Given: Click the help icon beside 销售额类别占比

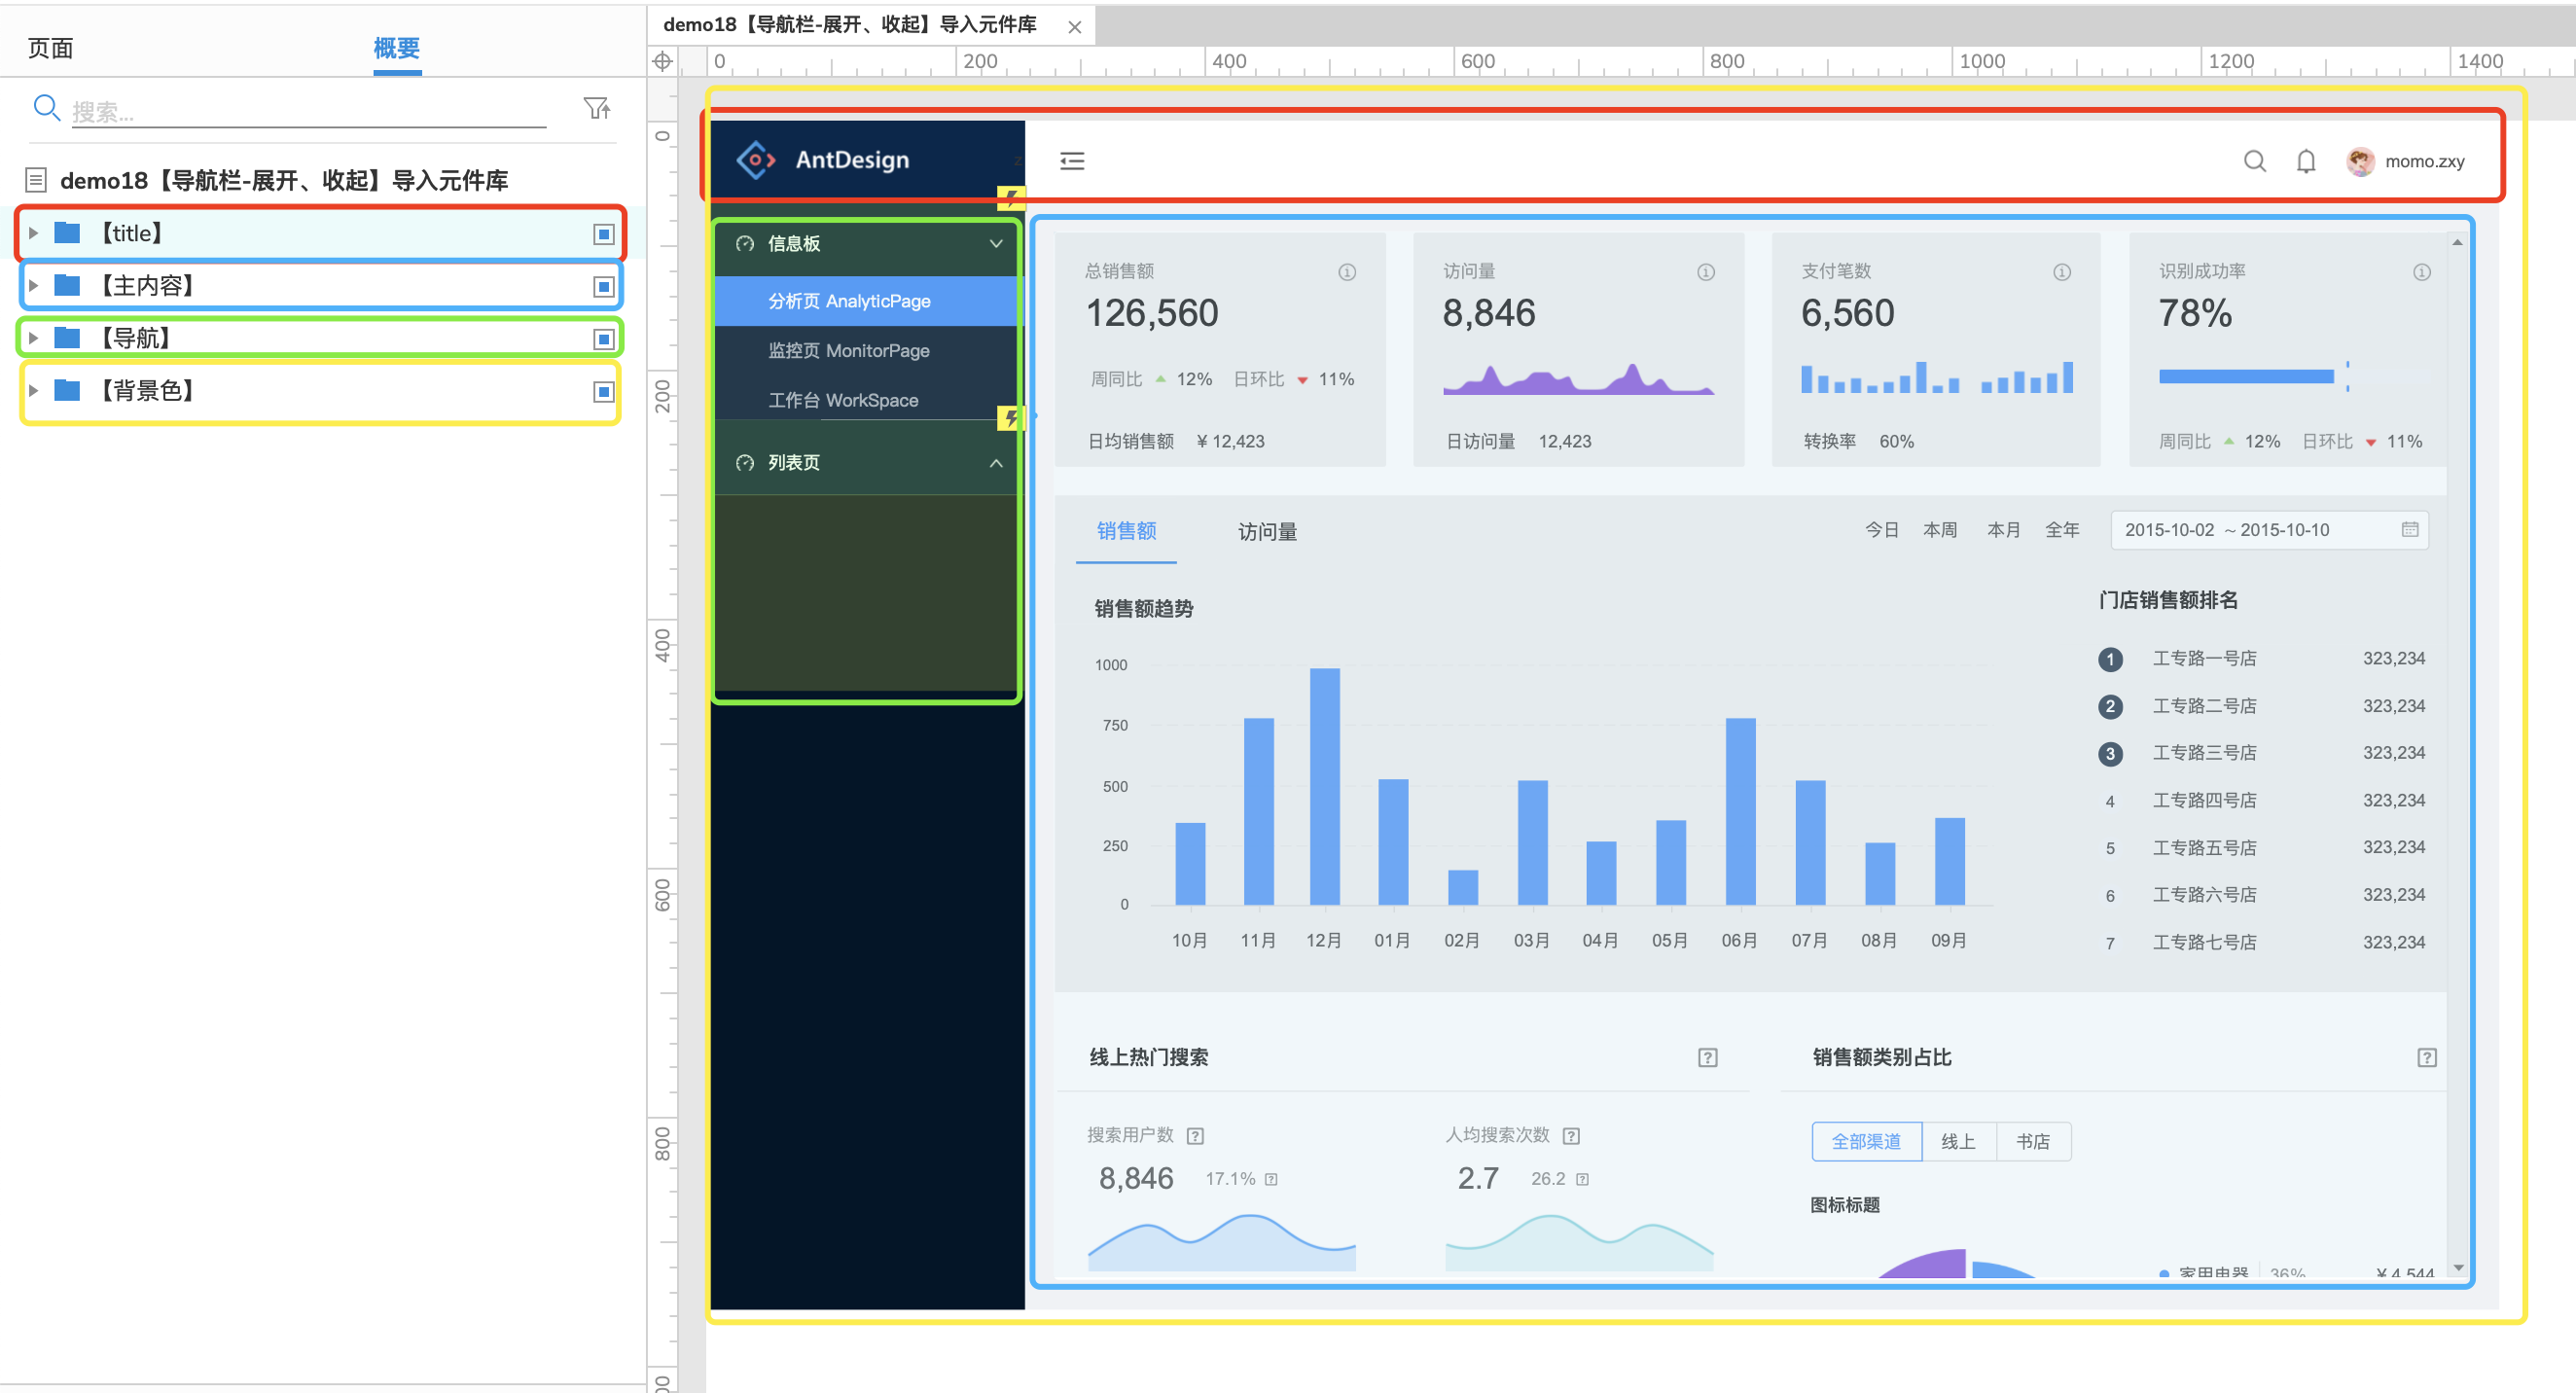Looking at the screenshot, I should click(2427, 1058).
